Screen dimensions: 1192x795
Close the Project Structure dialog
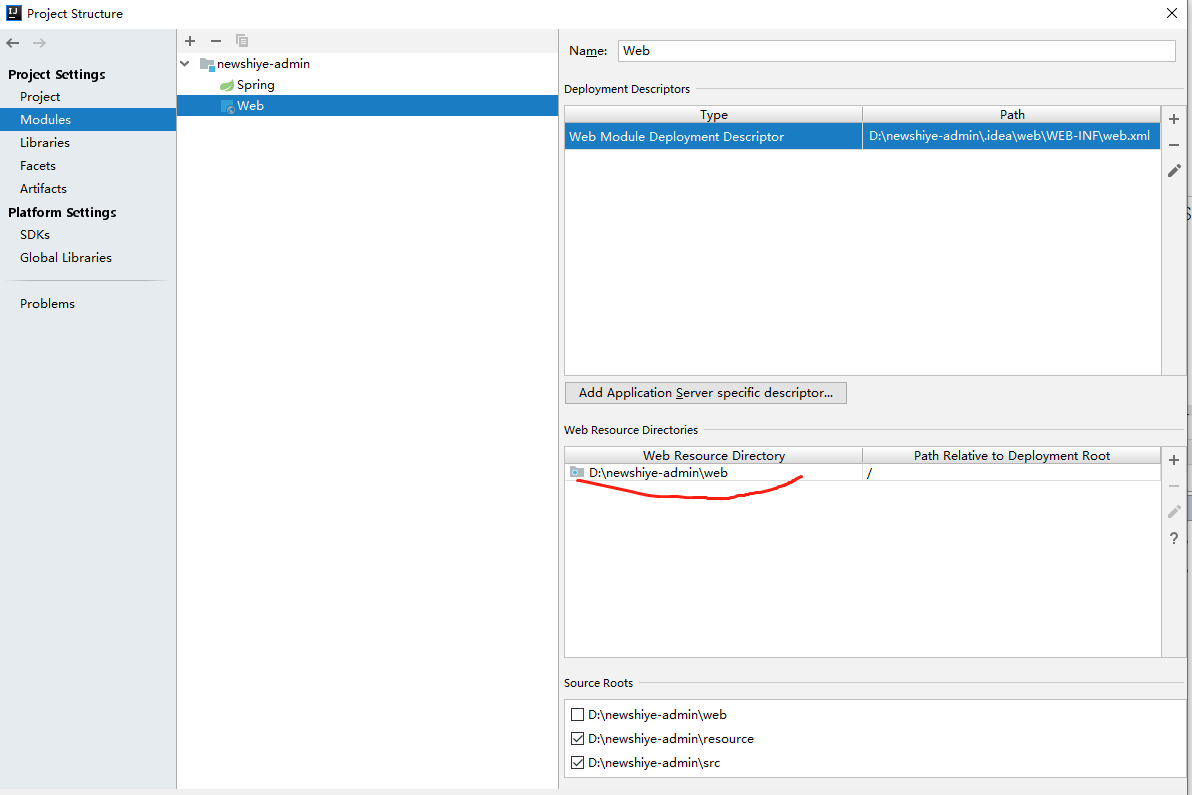coord(1171,14)
